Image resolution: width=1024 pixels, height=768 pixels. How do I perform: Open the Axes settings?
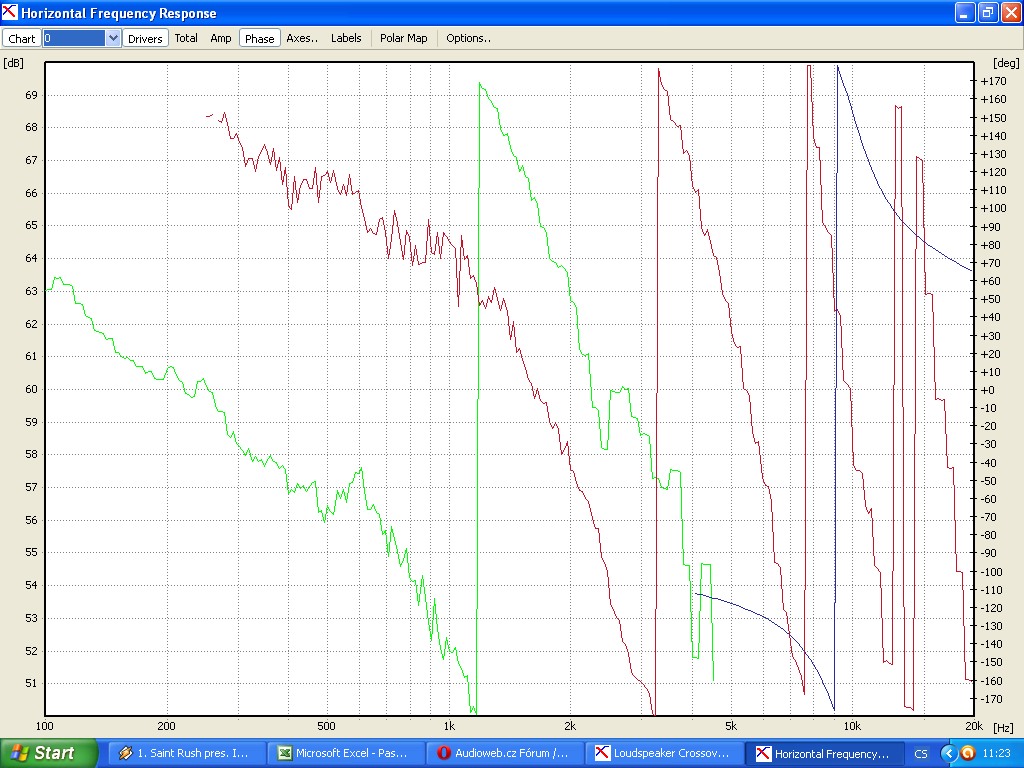[302, 38]
